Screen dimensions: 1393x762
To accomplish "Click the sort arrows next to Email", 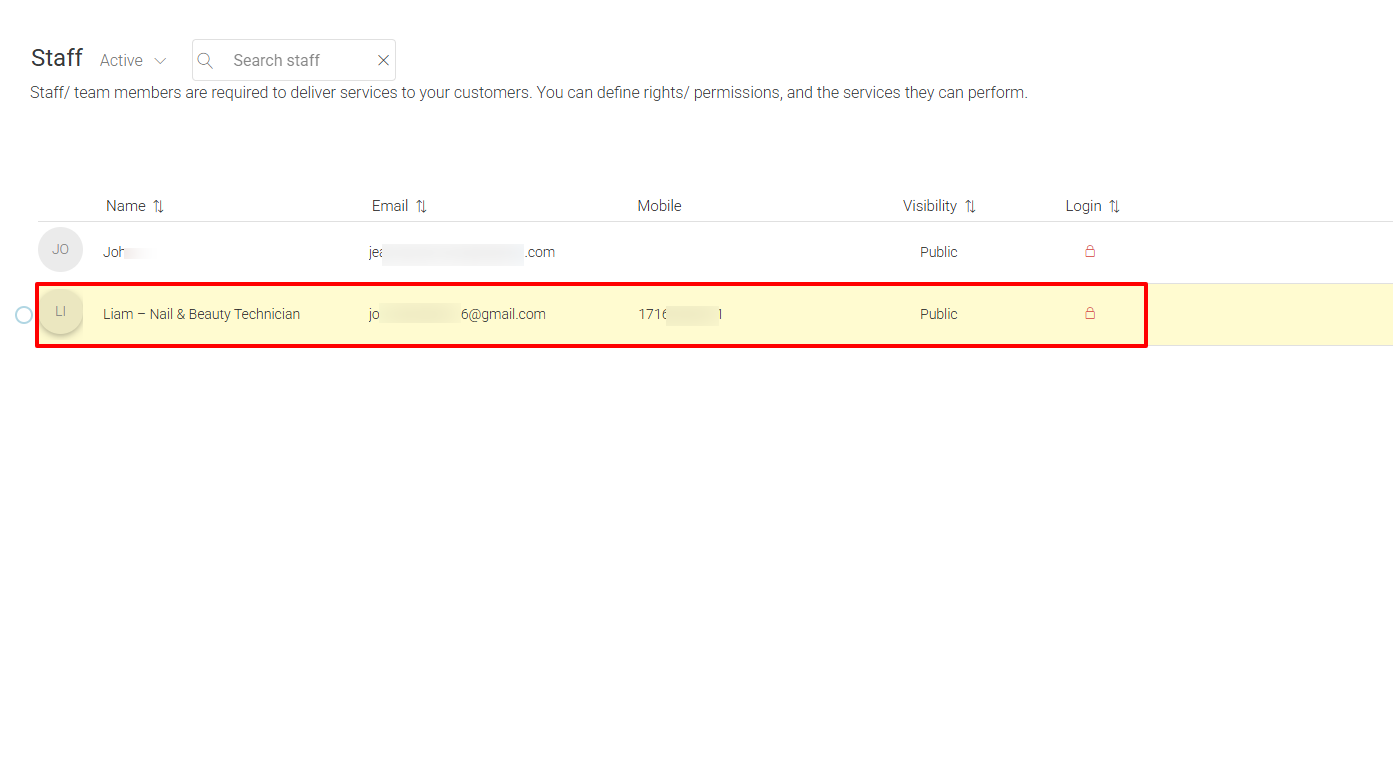I will [x=420, y=206].
